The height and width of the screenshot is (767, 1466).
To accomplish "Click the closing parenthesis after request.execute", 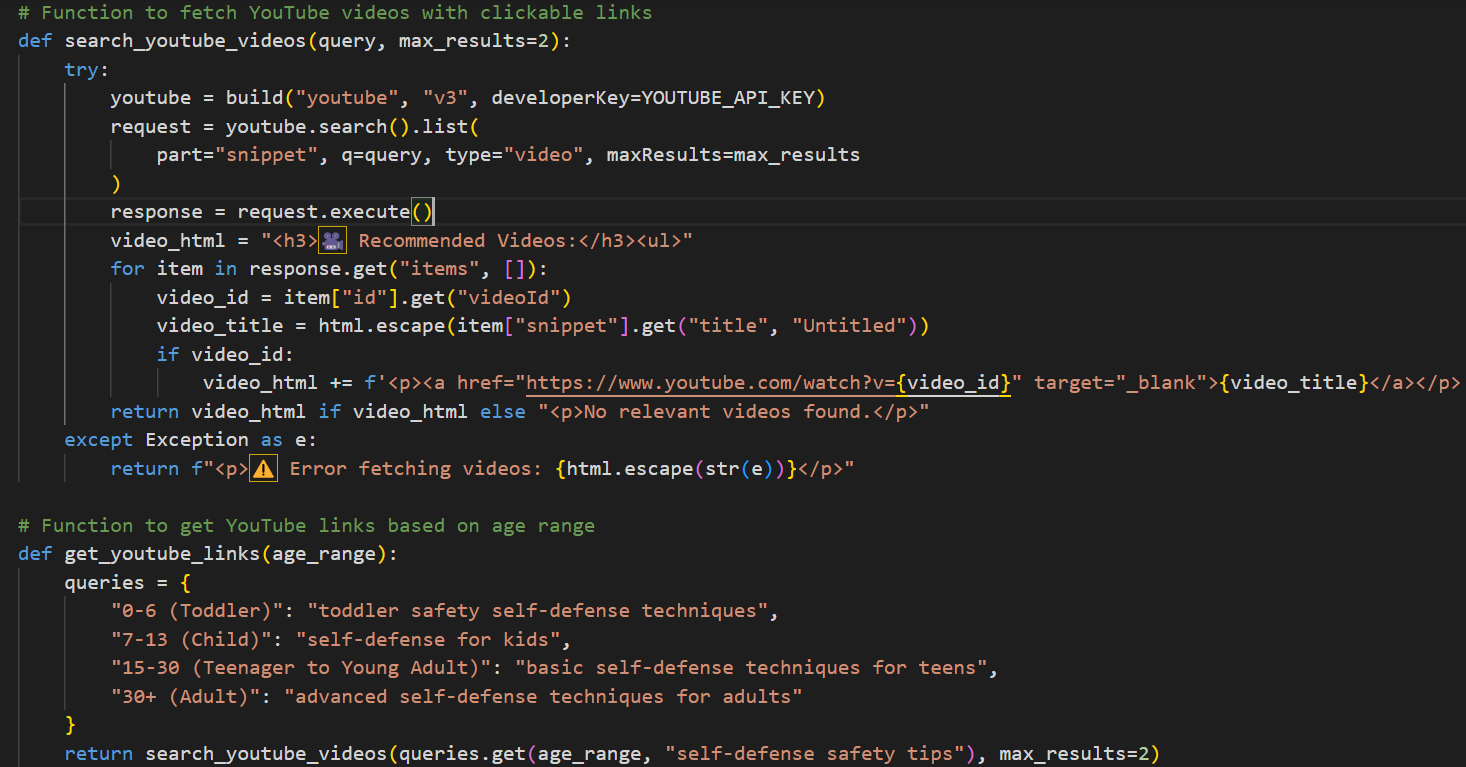I will click(428, 212).
